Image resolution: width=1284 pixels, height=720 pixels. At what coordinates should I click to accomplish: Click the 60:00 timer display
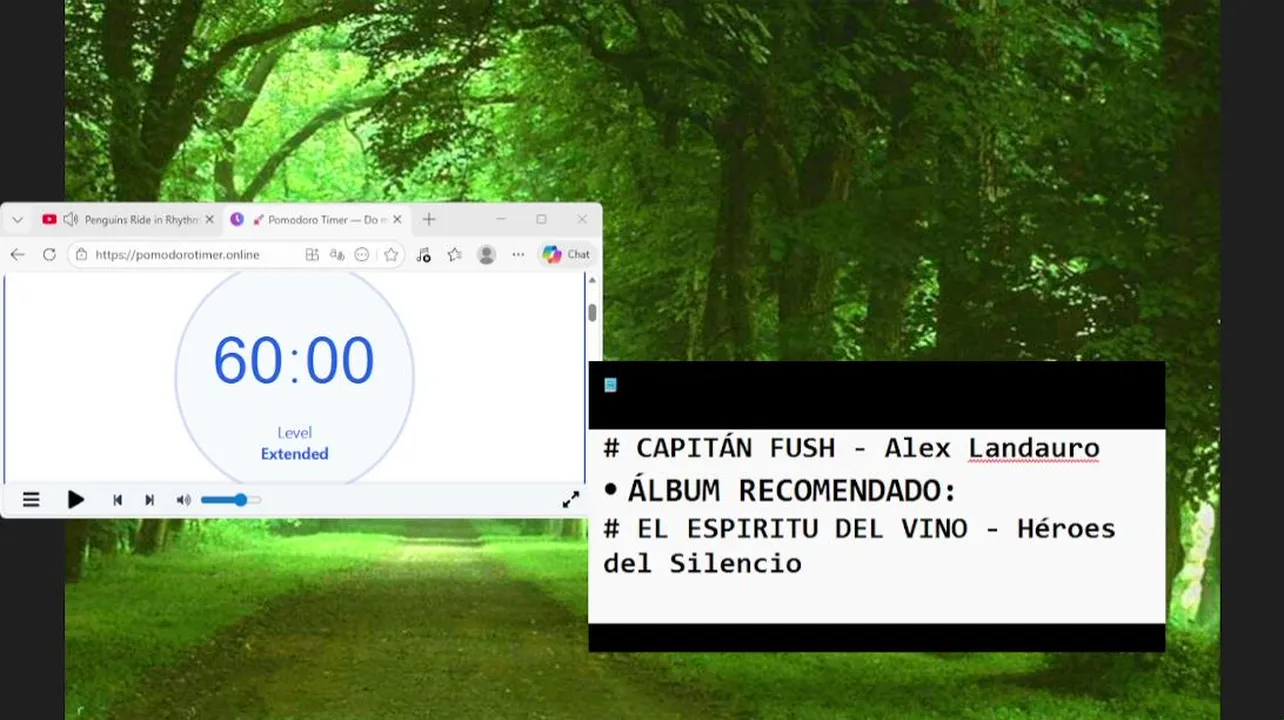pos(294,360)
